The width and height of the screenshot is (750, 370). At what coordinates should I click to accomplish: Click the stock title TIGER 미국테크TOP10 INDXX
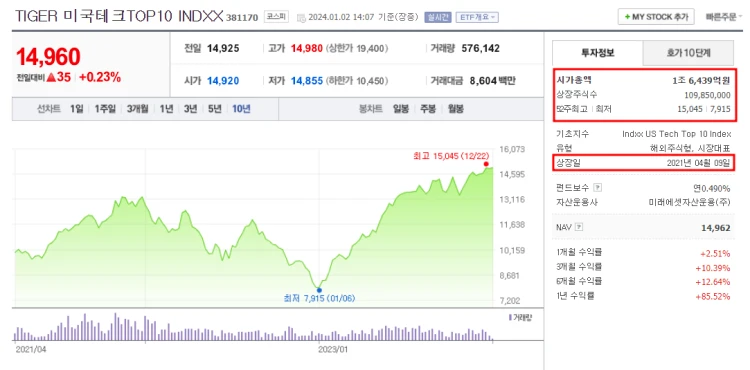point(119,17)
